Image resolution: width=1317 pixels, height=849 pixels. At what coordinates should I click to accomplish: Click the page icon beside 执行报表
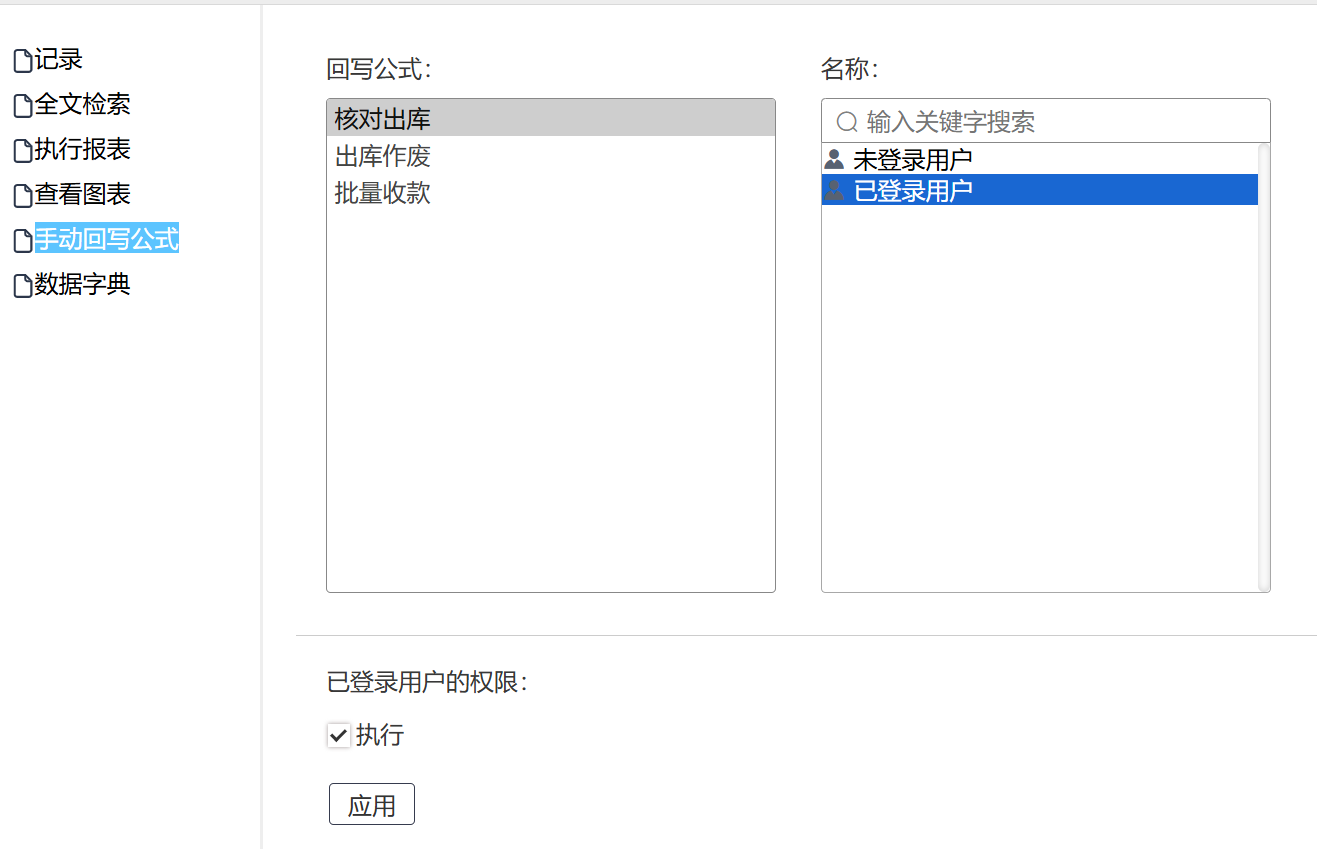pyautogui.click(x=22, y=151)
